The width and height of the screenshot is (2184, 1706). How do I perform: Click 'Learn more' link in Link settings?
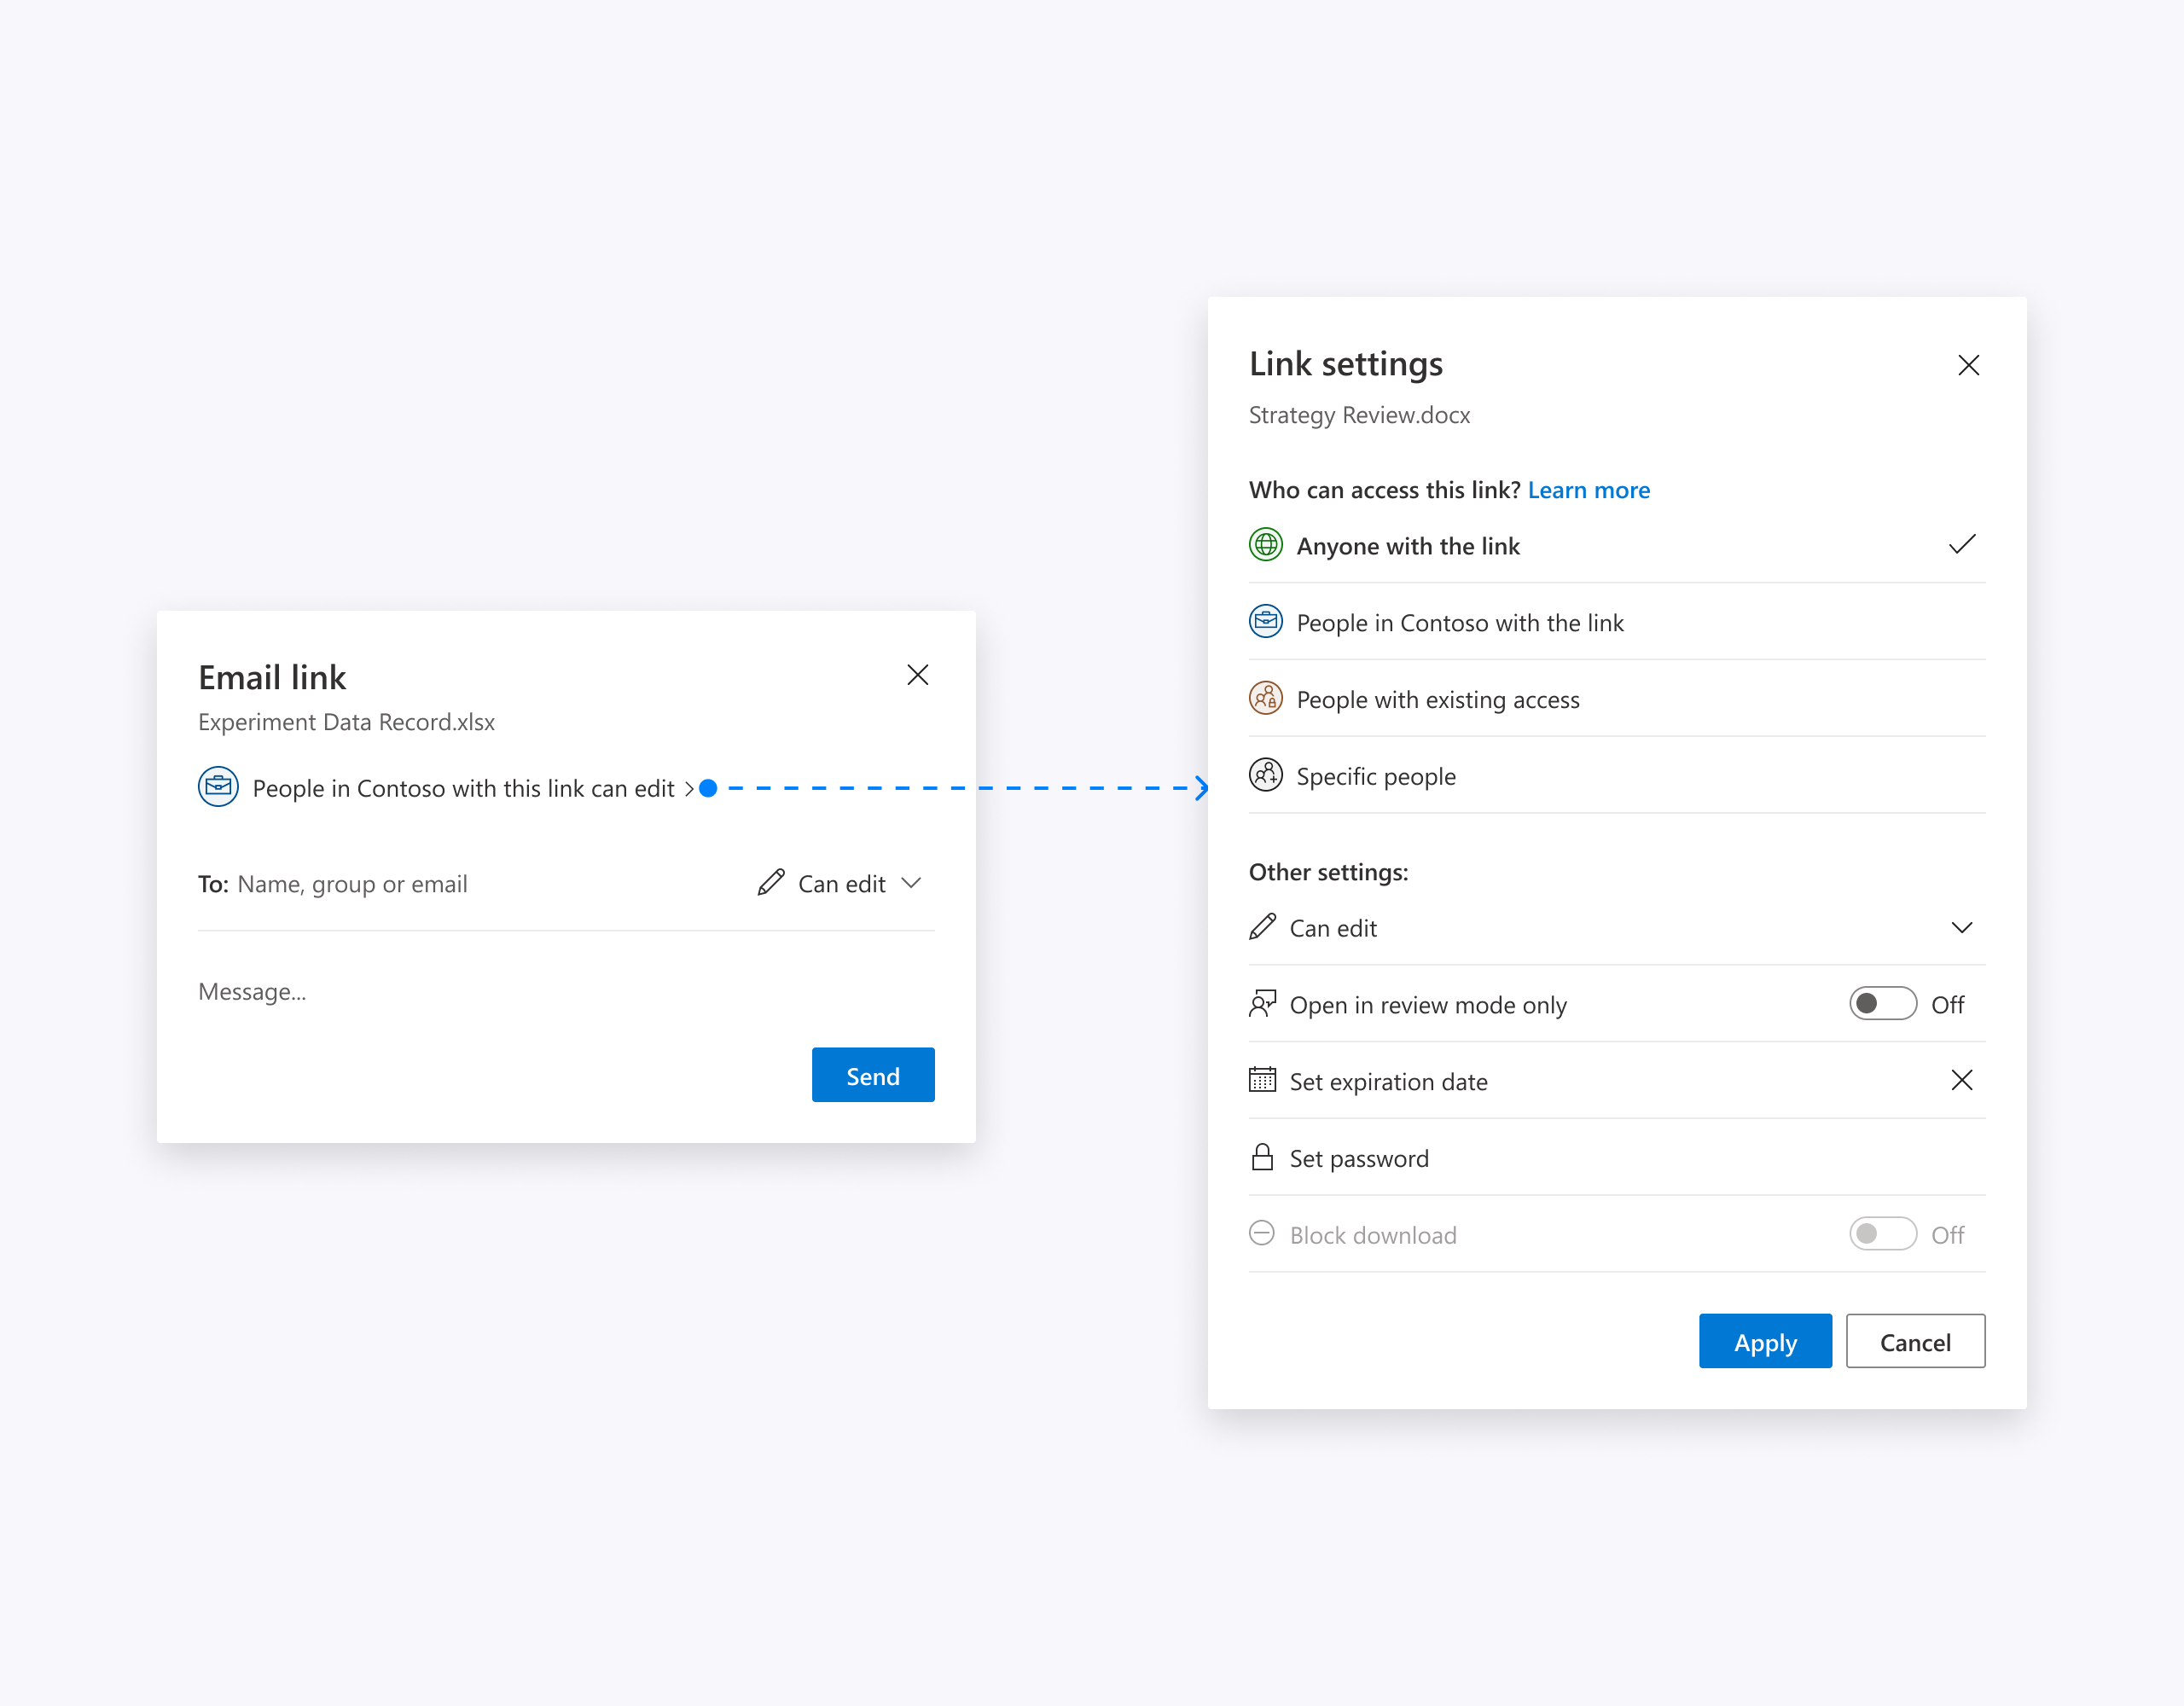pos(1590,488)
